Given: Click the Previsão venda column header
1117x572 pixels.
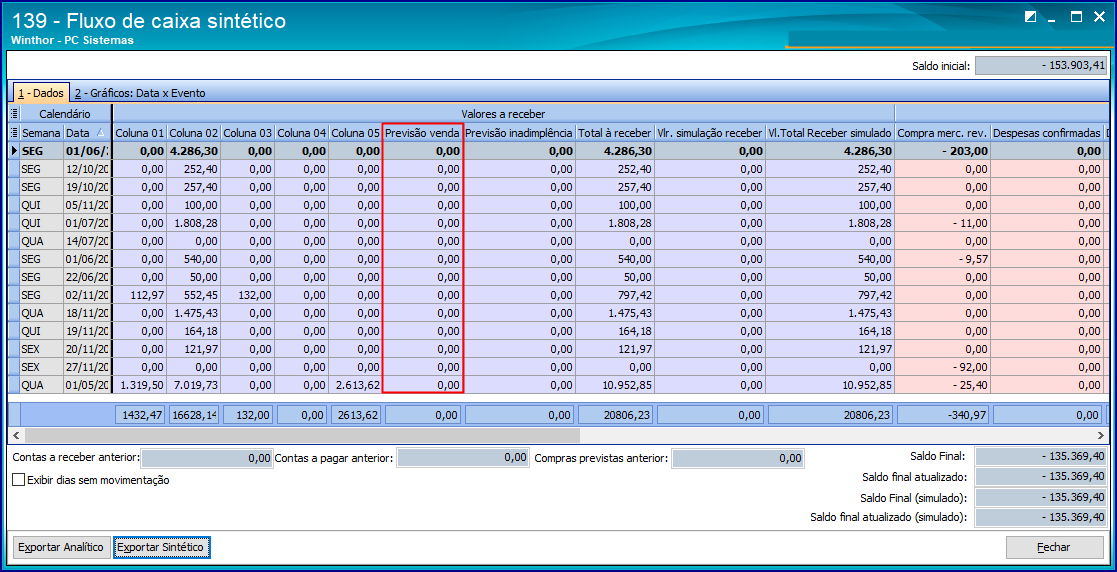Looking at the screenshot, I should pyautogui.click(x=423, y=132).
